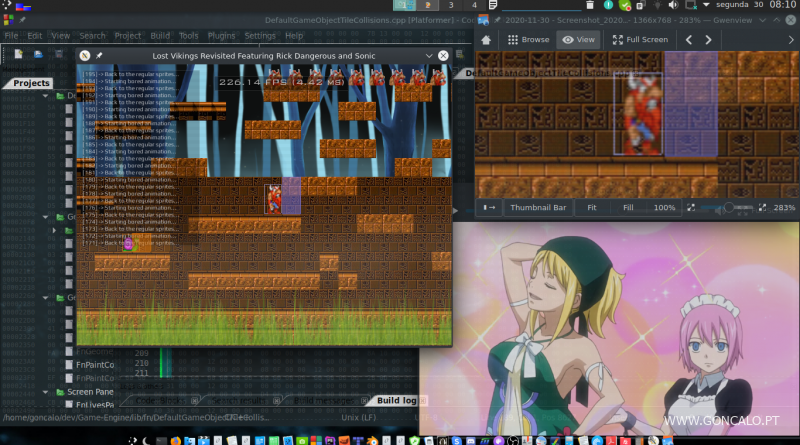The width and height of the screenshot is (800, 445).
Task: Collapse the Screen Pane tree folder
Action: (59, 392)
